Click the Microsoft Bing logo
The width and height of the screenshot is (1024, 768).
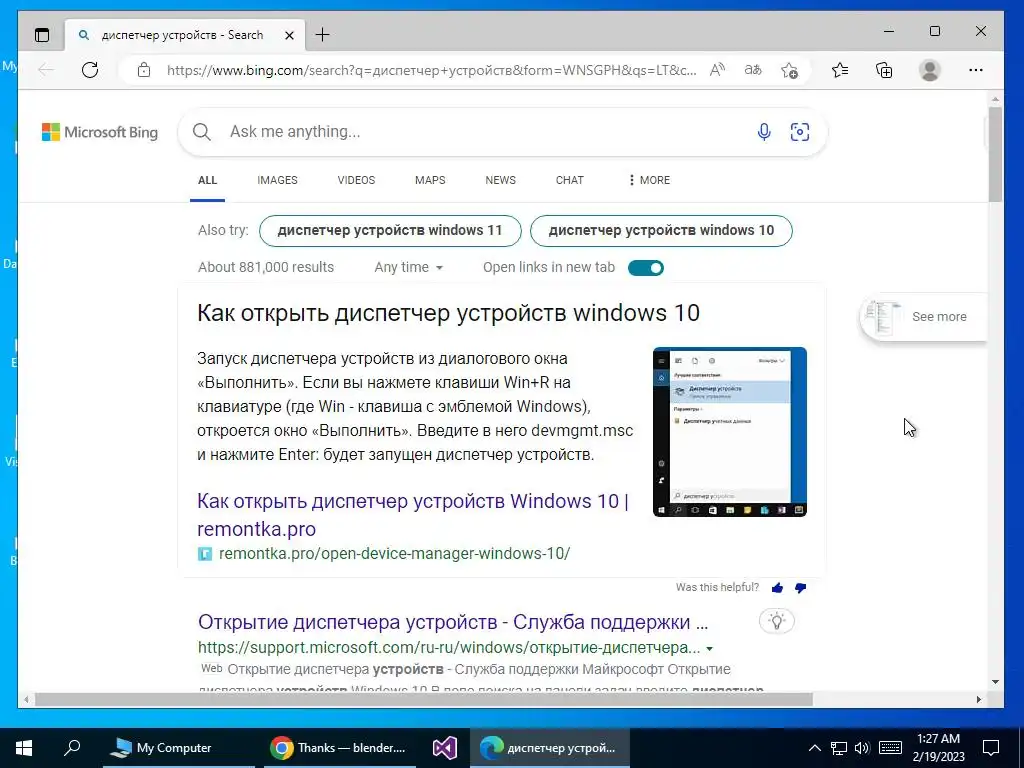[100, 132]
